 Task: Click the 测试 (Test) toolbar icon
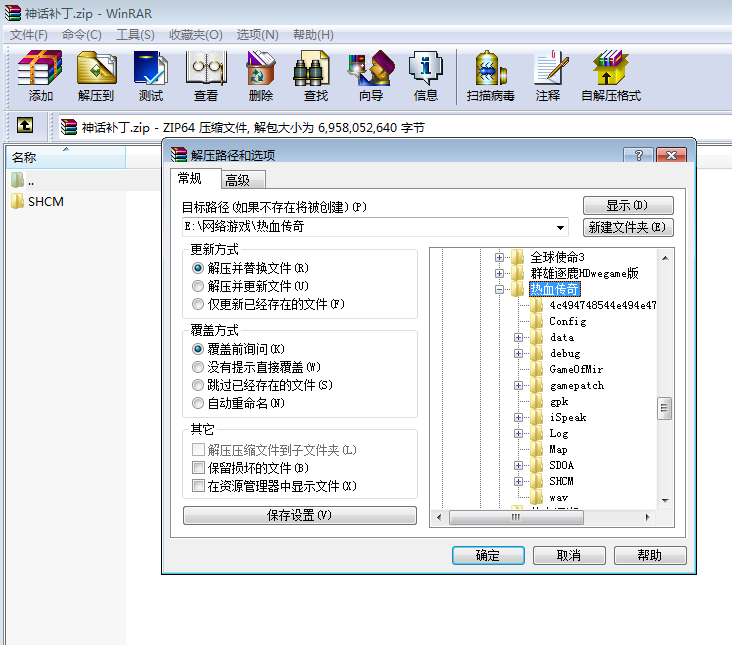click(x=151, y=76)
